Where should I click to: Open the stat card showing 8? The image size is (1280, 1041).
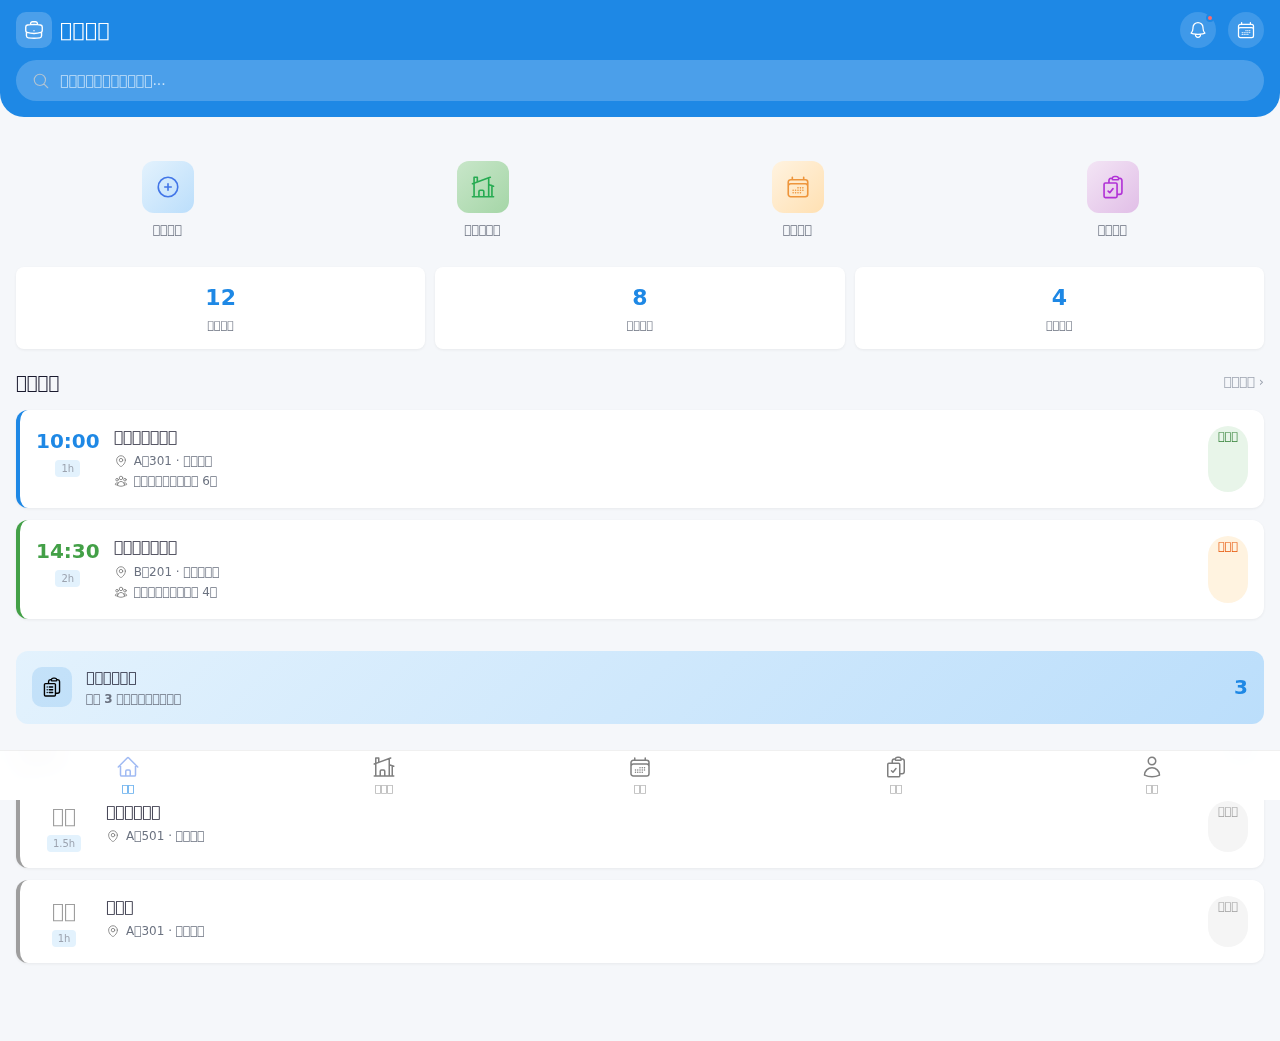[640, 308]
